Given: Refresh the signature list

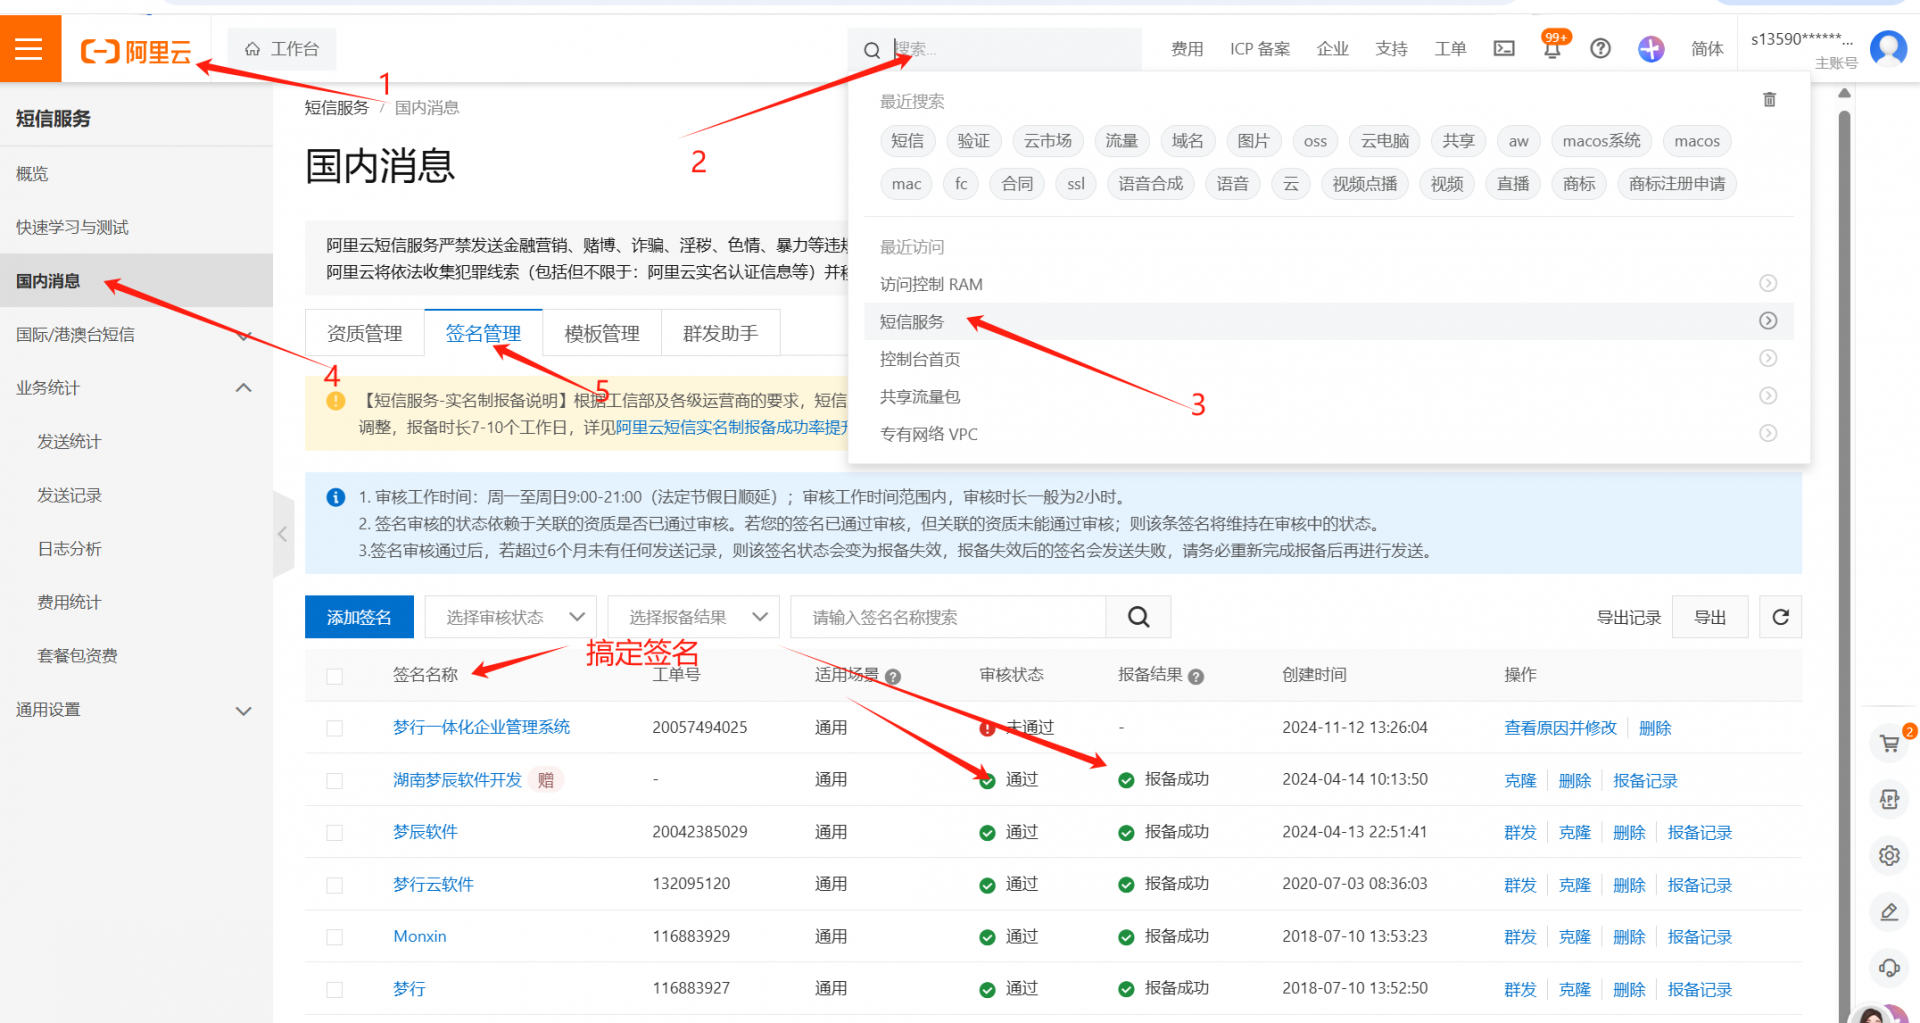Looking at the screenshot, I should pyautogui.click(x=1780, y=617).
